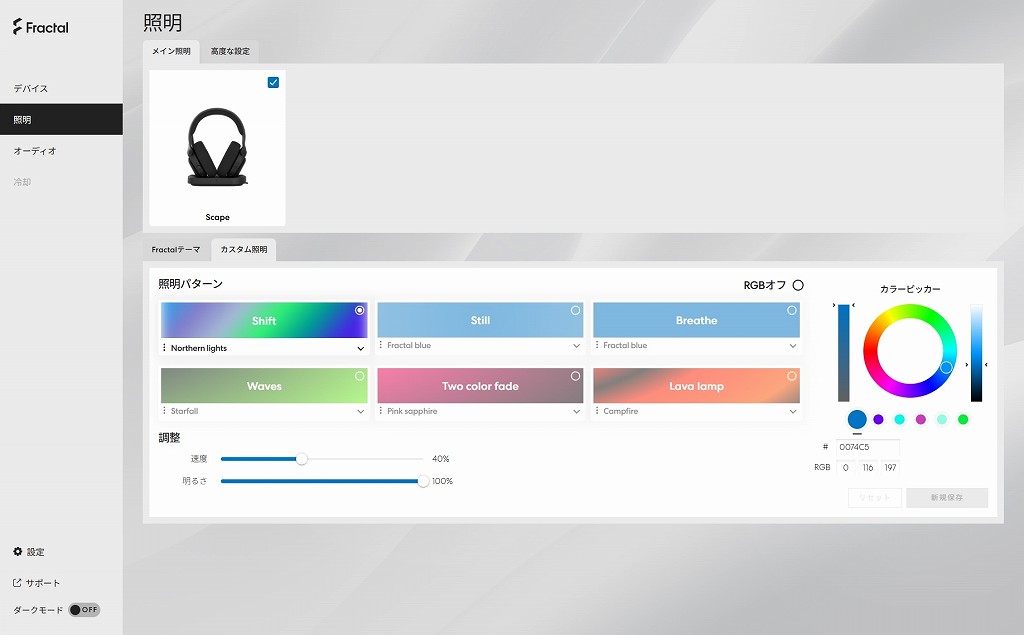
Task: Toggle dark mode switch on
Action: 84,610
